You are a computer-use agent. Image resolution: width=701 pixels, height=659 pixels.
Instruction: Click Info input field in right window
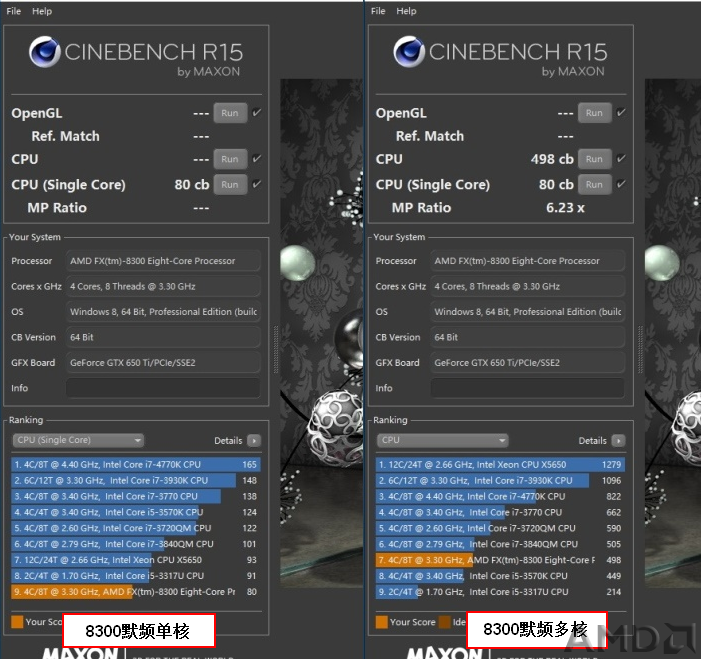coord(528,388)
